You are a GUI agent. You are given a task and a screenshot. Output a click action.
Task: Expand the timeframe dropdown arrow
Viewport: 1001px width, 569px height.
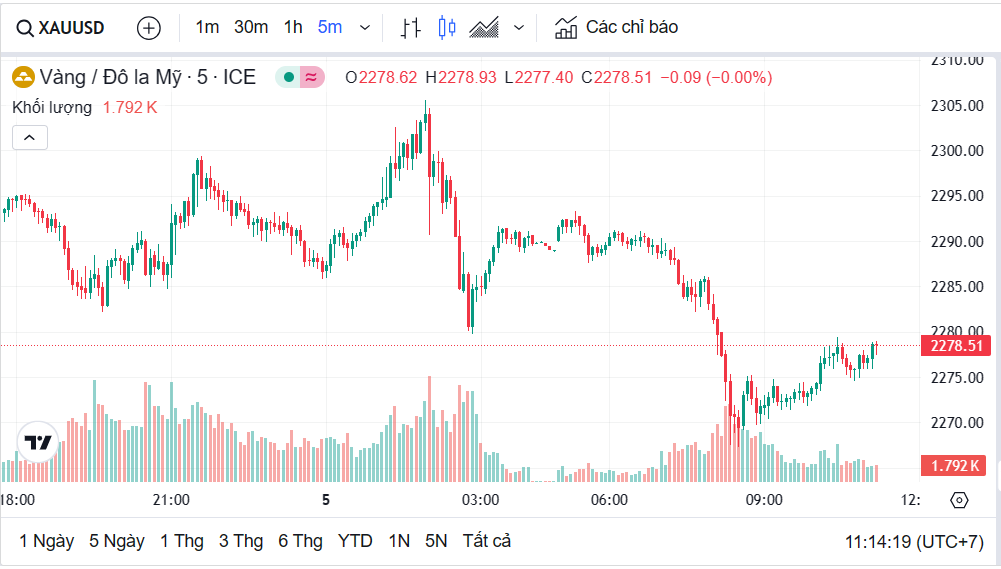(365, 28)
